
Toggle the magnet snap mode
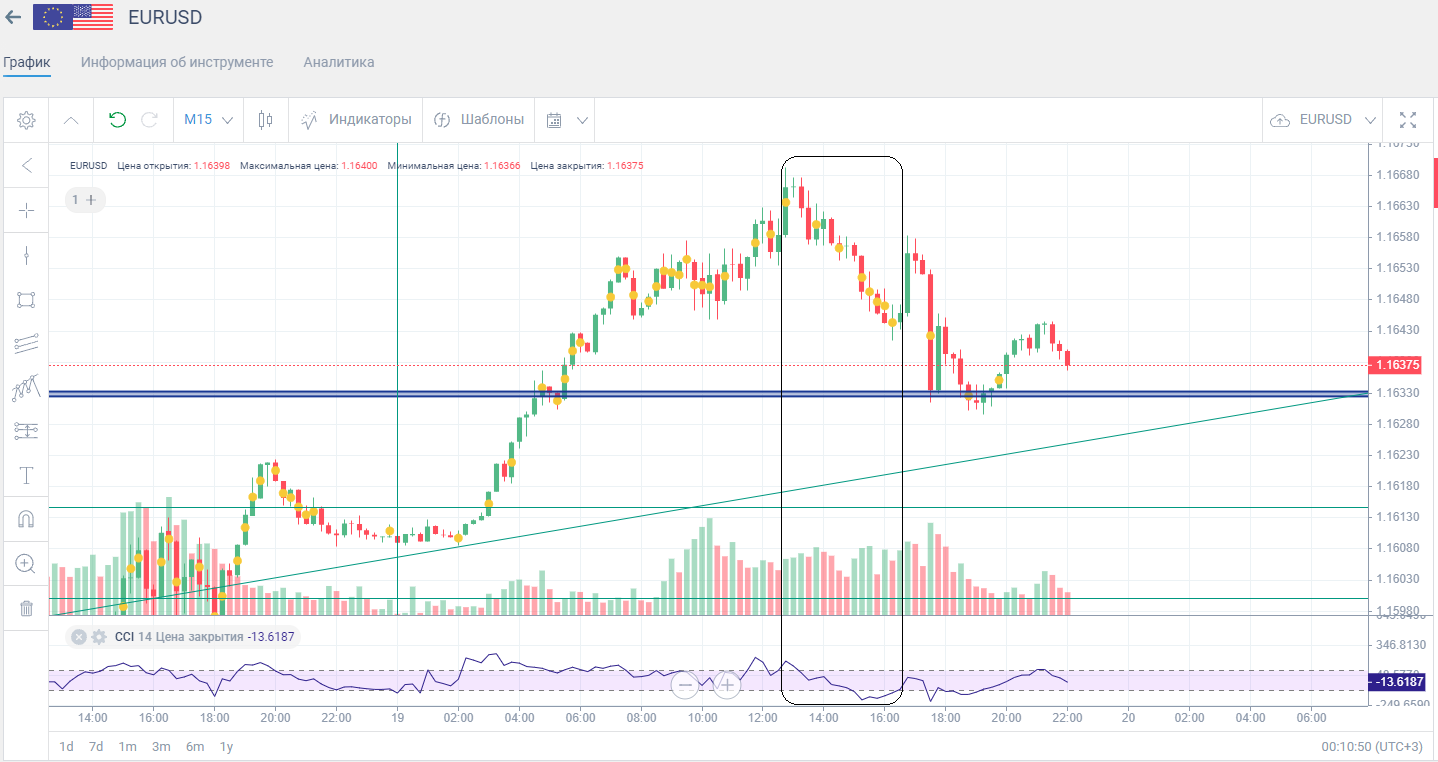[27, 519]
